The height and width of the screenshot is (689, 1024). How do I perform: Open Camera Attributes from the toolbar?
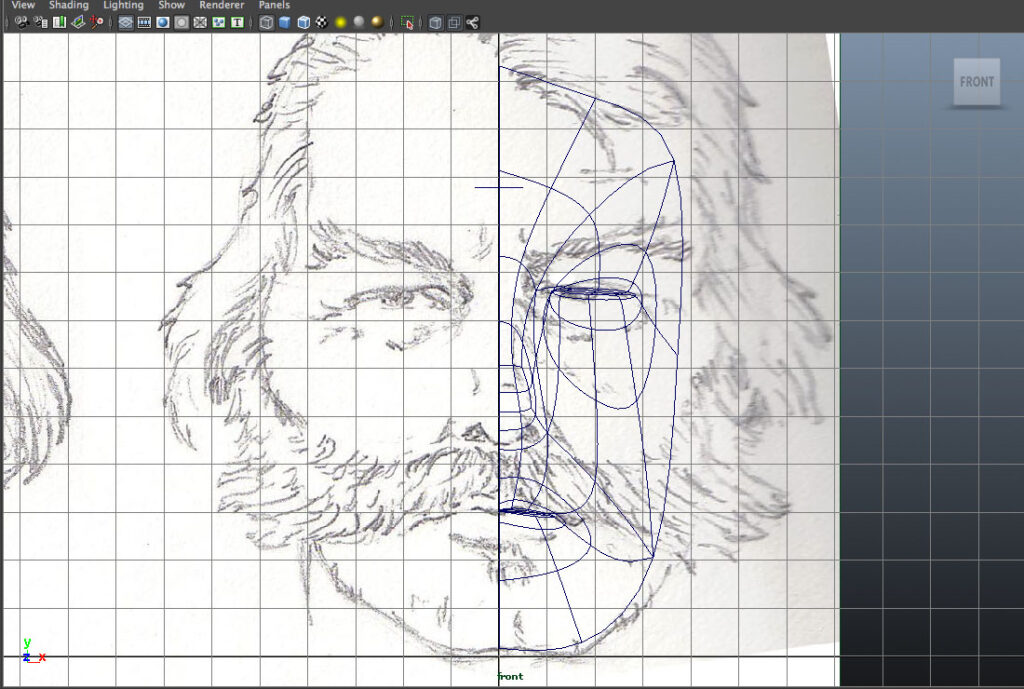click(40, 22)
